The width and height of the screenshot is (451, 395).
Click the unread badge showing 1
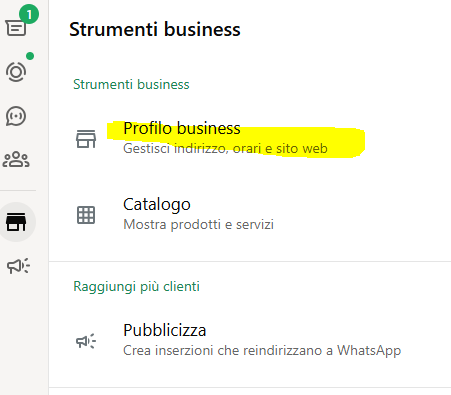29,14
